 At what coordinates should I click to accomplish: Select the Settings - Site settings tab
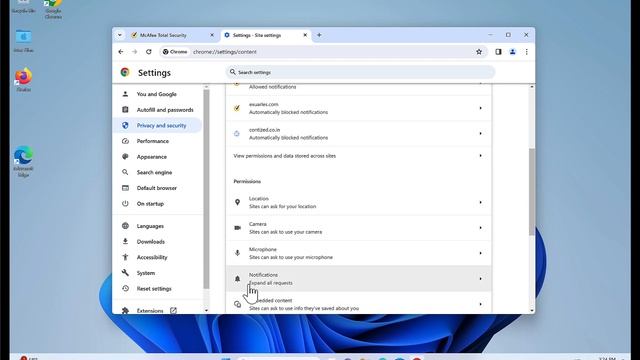coord(266,35)
